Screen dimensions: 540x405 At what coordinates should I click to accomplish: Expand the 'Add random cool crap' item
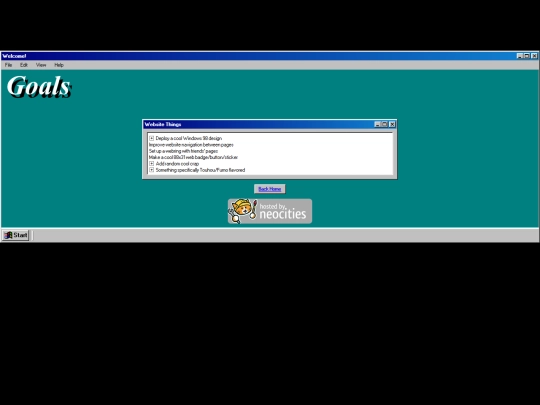[x=152, y=164]
